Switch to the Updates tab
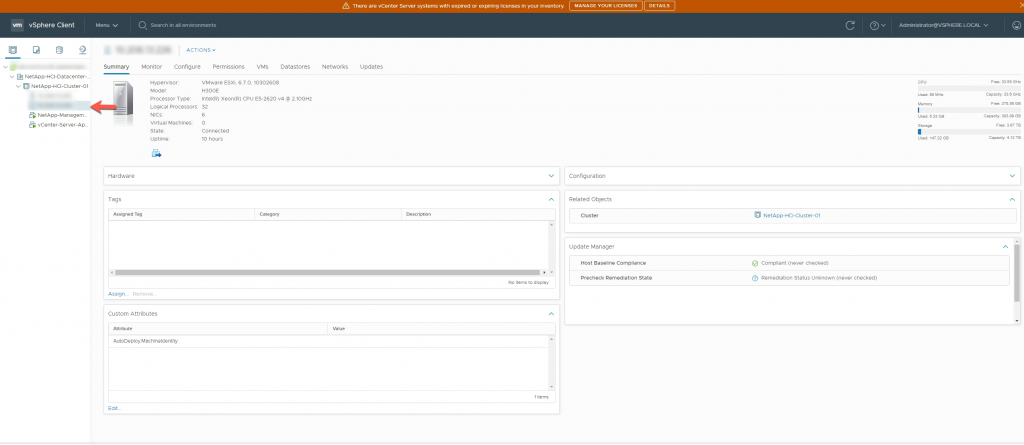The width and height of the screenshot is (1024, 445). 371,67
